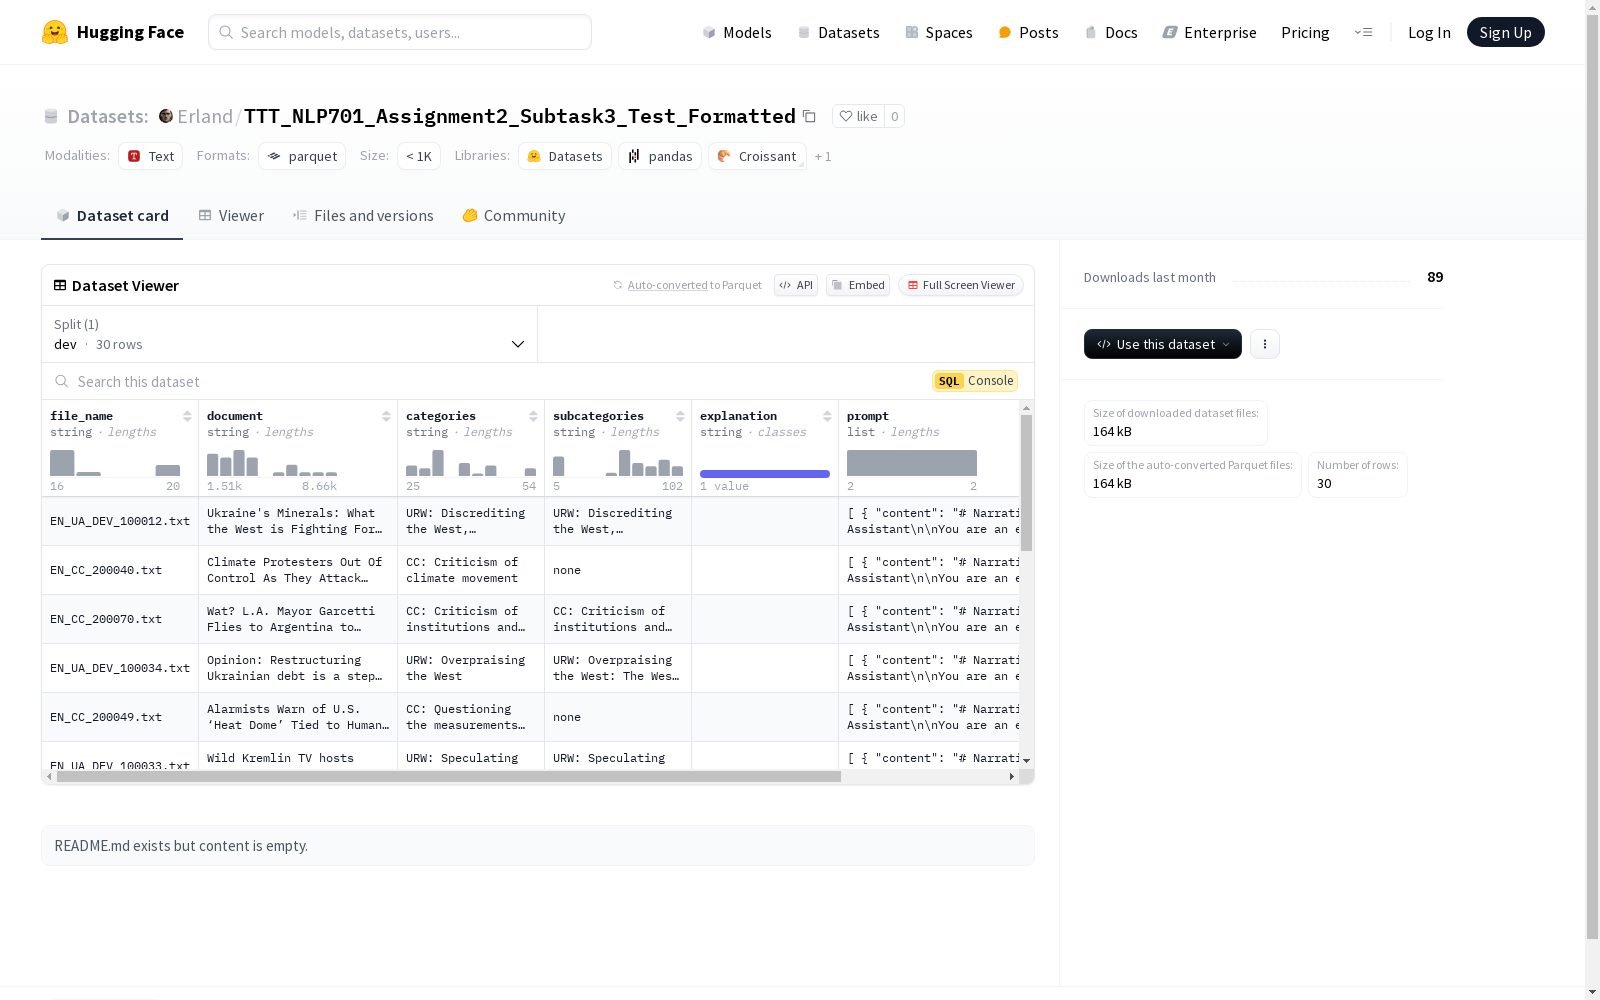This screenshot has width=1600, height=1000.
Task: Switch to the Viewer tab
Action: click(x=231, y=216)
